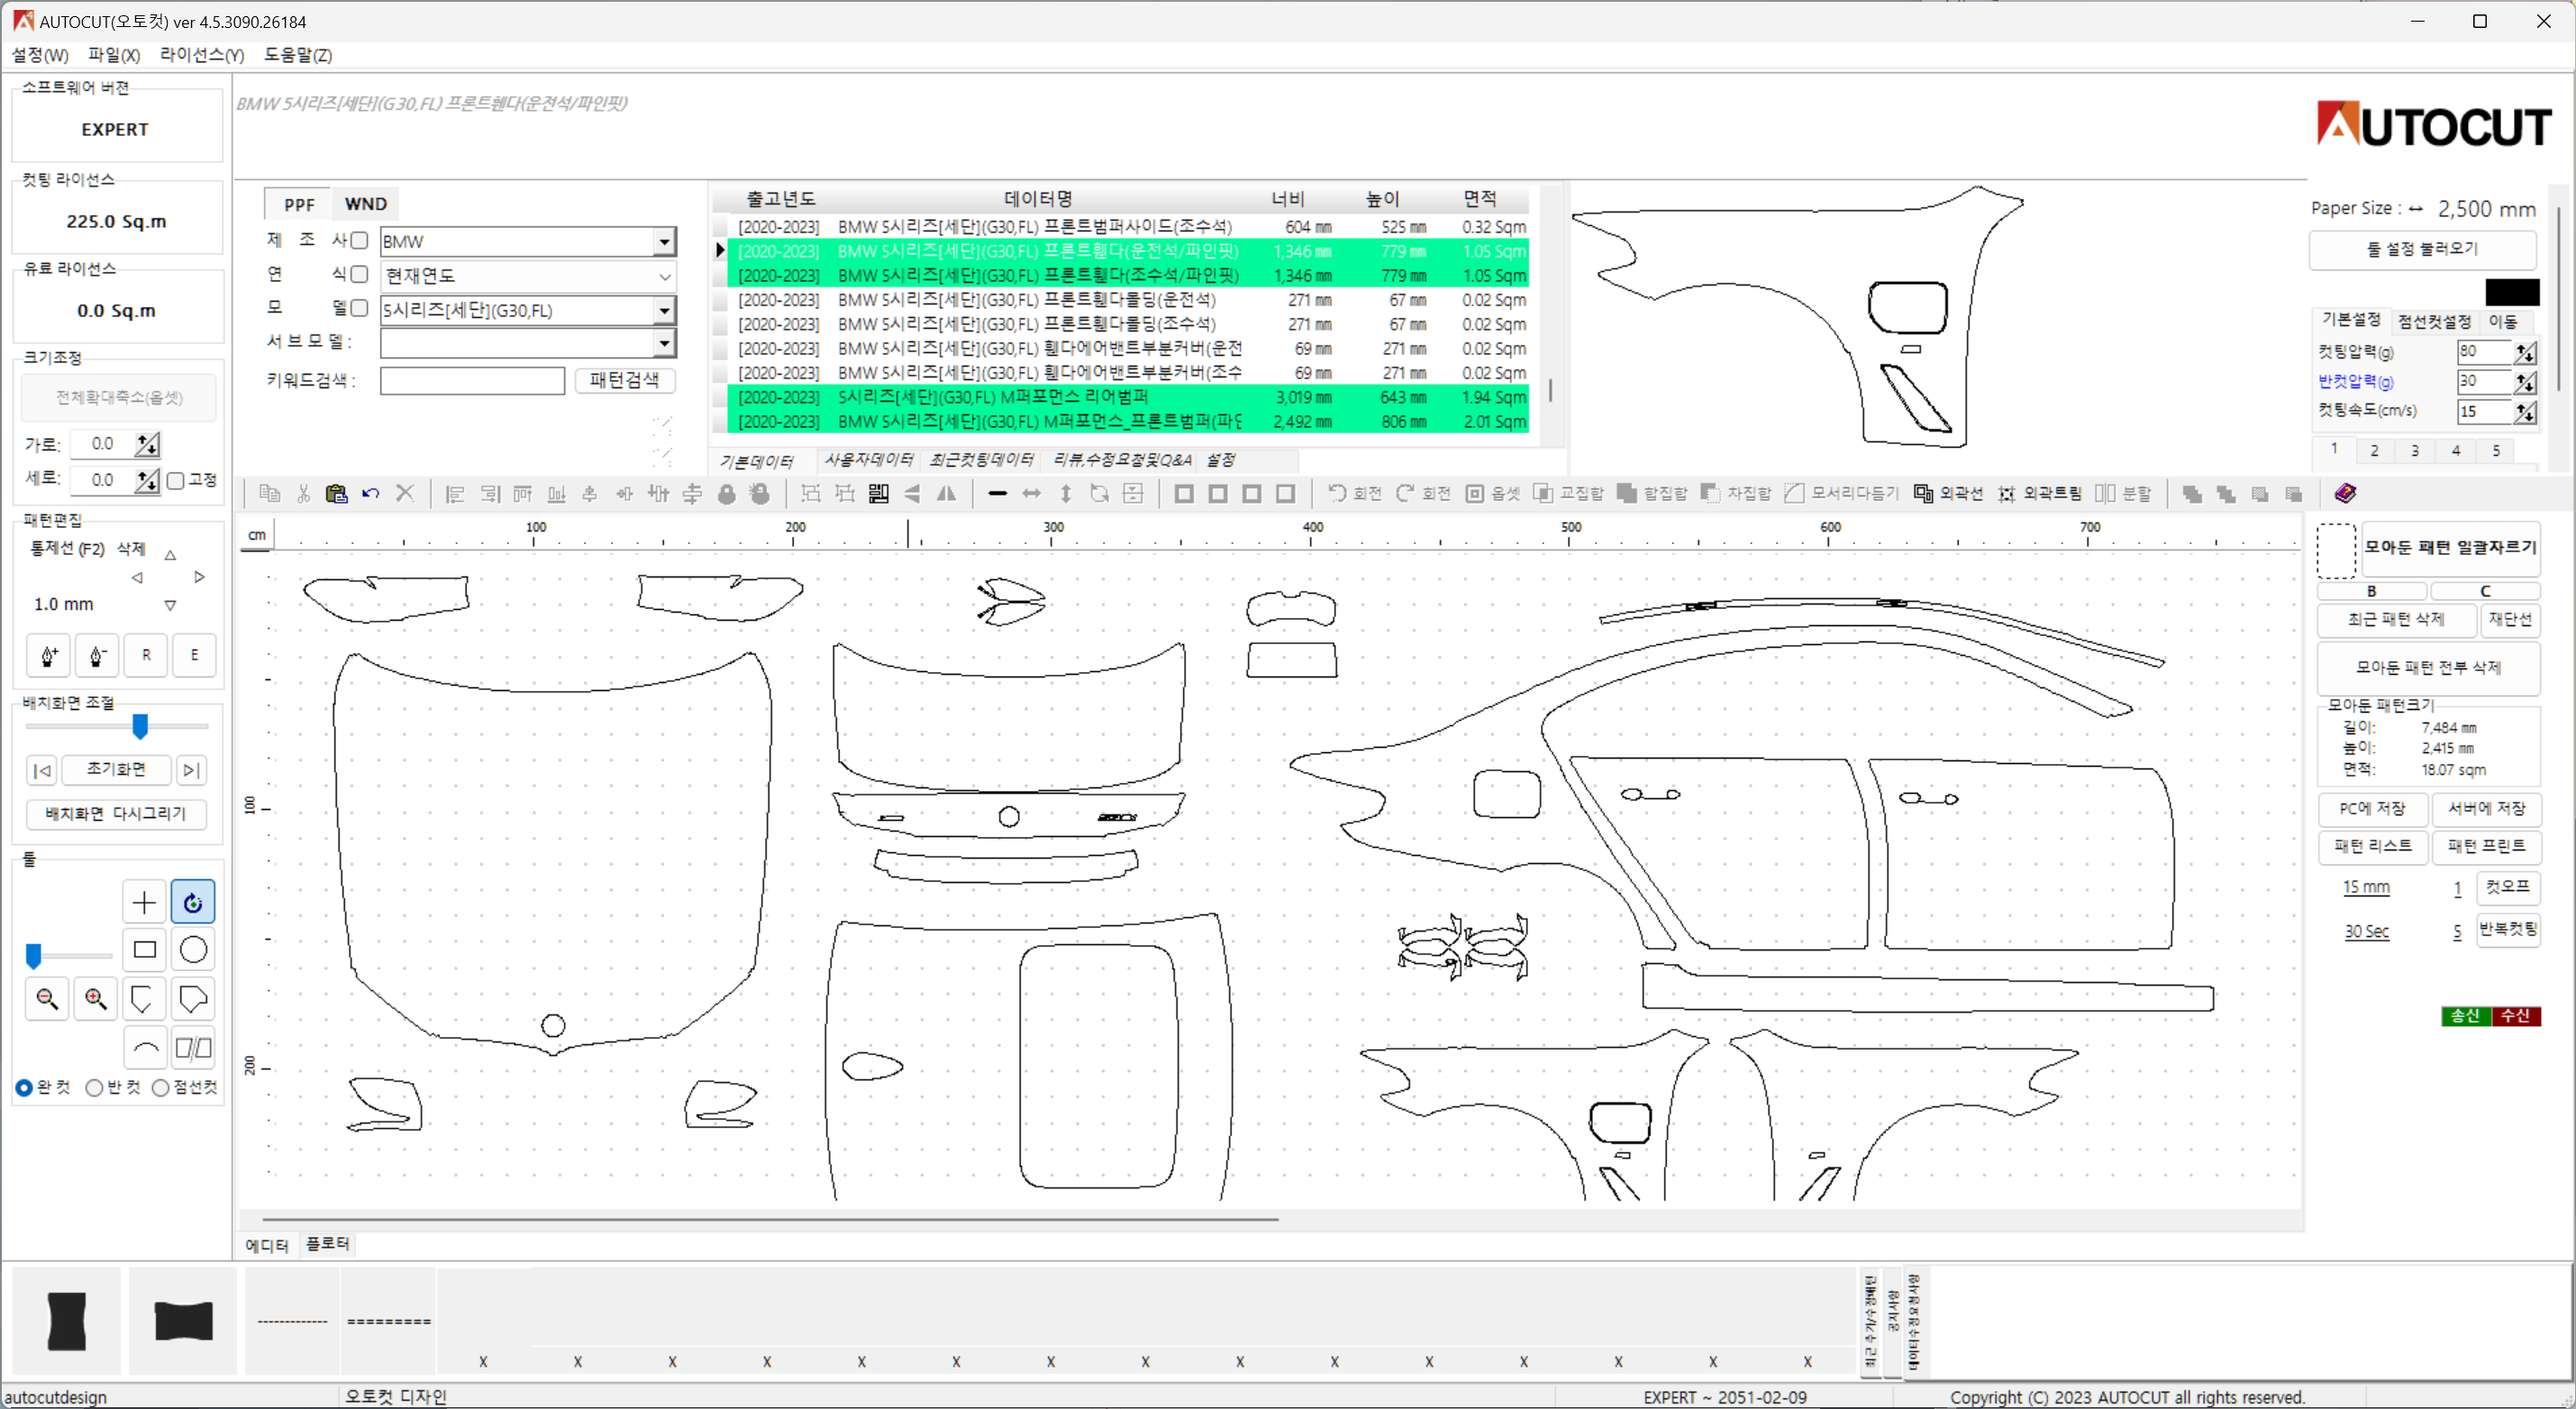The image size is (2576, 1409).
Task: Click the next layout screen button
Action: pyautogui.click(x=192, y=770)
